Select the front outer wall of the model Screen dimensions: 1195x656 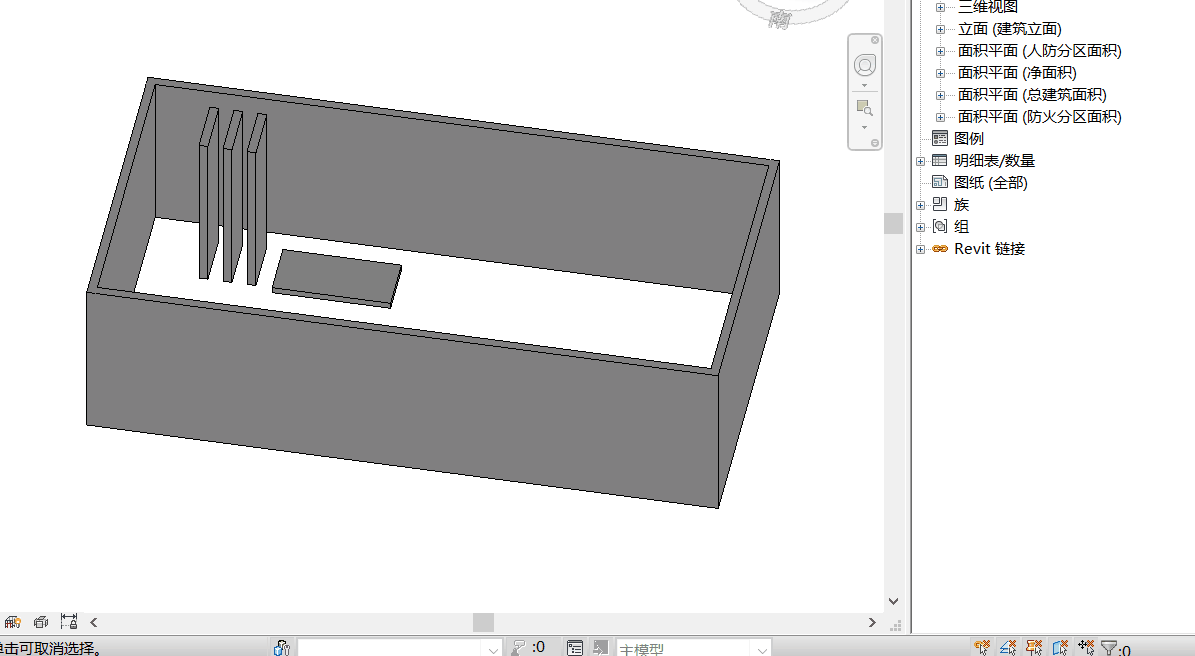(x=402, y=398)
